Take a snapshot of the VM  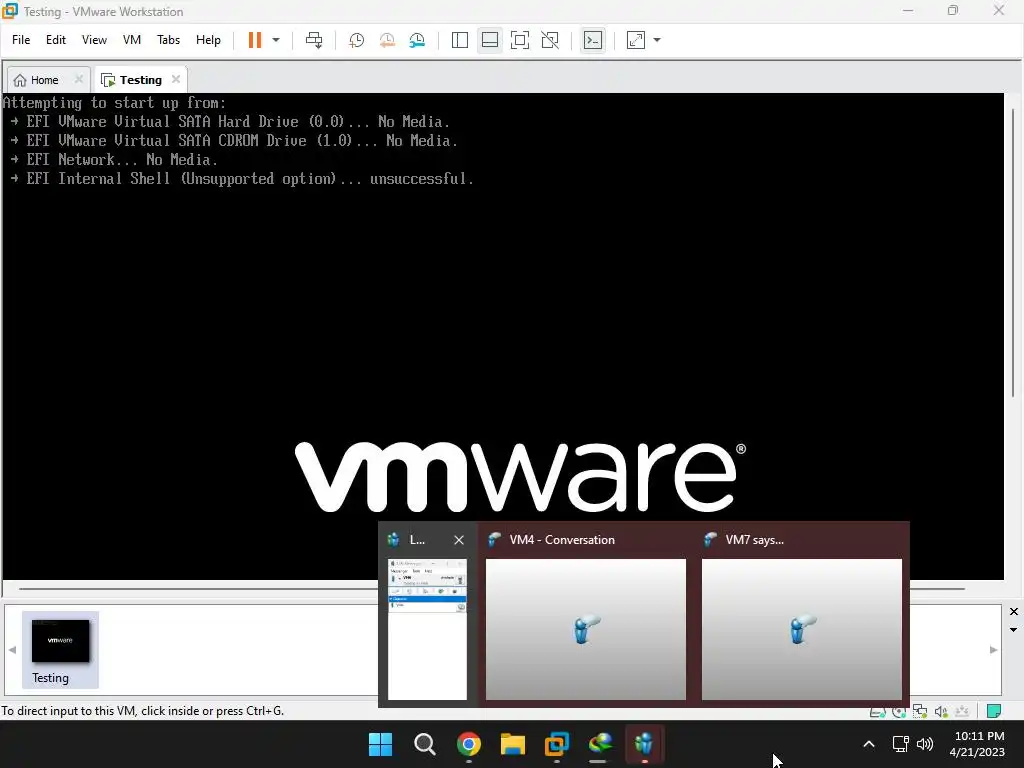(x=356, y=40)
